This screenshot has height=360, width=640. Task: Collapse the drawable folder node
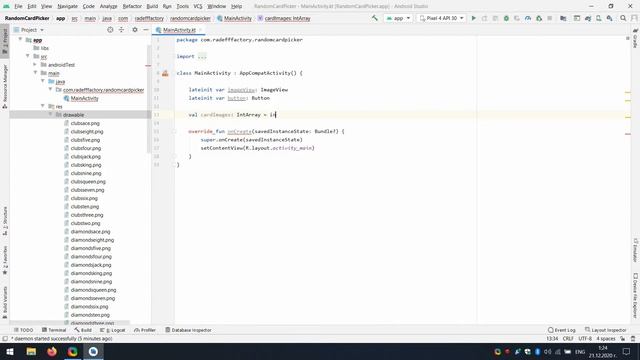click(x=51, y=115)
